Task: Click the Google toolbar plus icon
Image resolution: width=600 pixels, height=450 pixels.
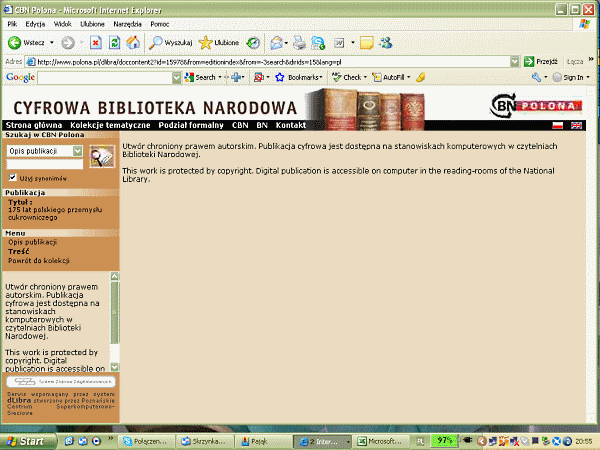Action: pyautogui.click(x=236, y=77)
